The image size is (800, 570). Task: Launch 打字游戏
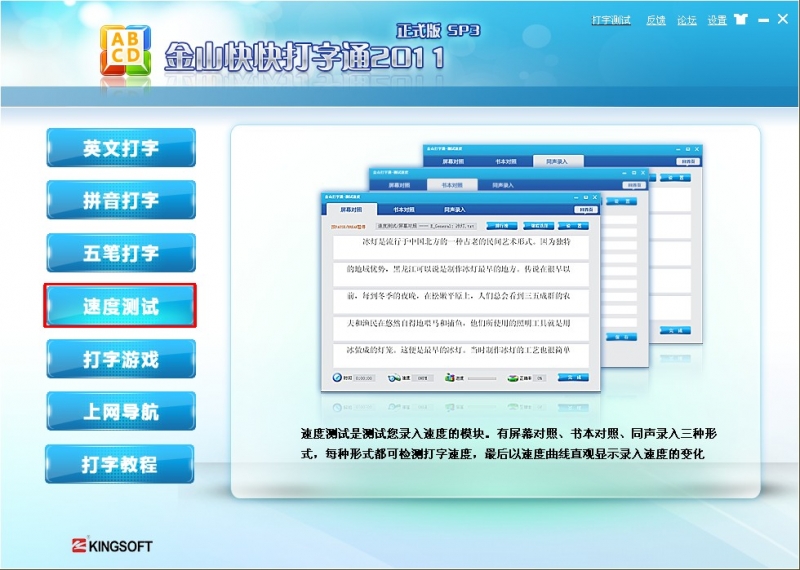[x=121, y=359]
